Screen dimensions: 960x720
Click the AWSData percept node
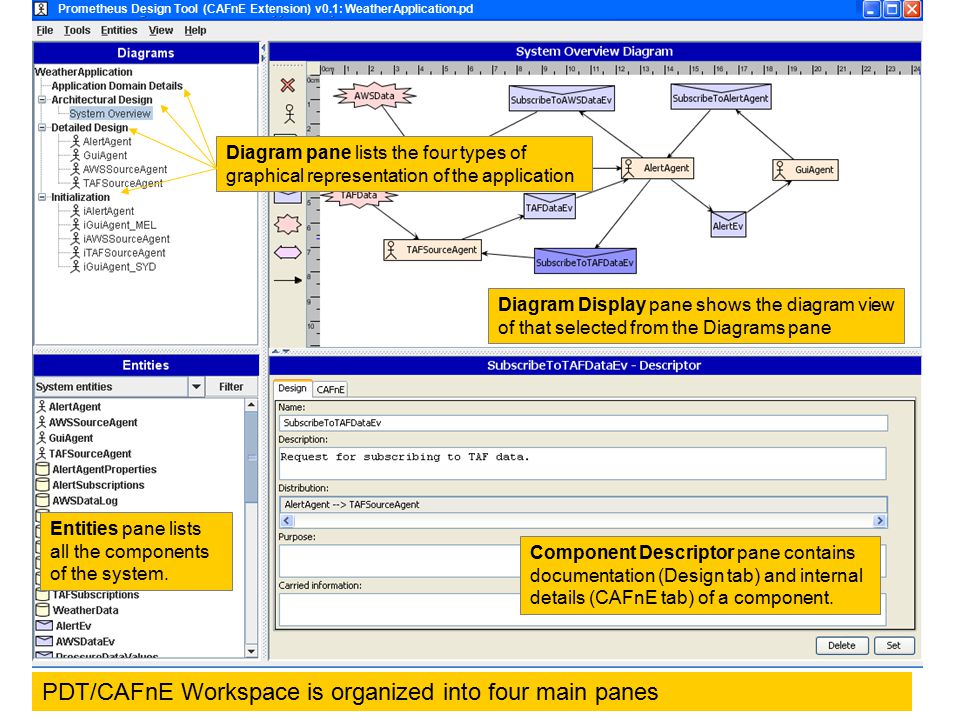pyautogui.click(x=374, y=96)
